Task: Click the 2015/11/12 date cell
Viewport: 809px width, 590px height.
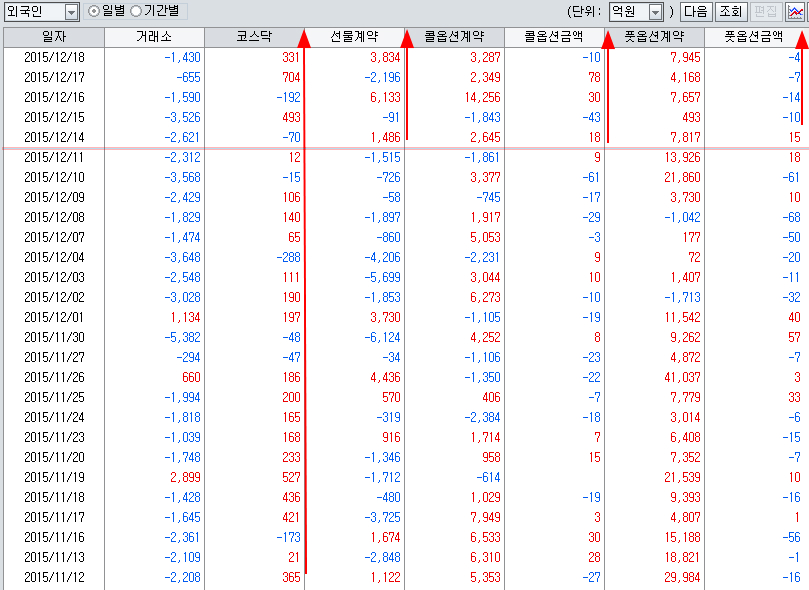Action: 53,577
